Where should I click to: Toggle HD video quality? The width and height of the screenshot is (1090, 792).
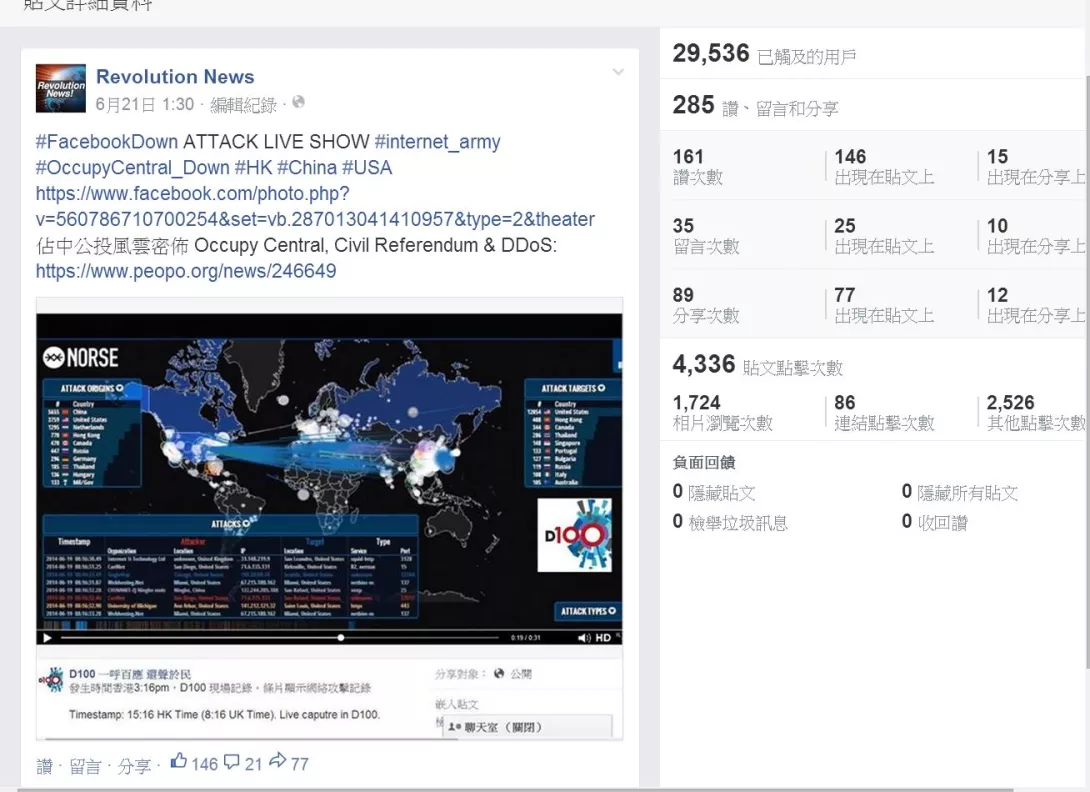603,638
